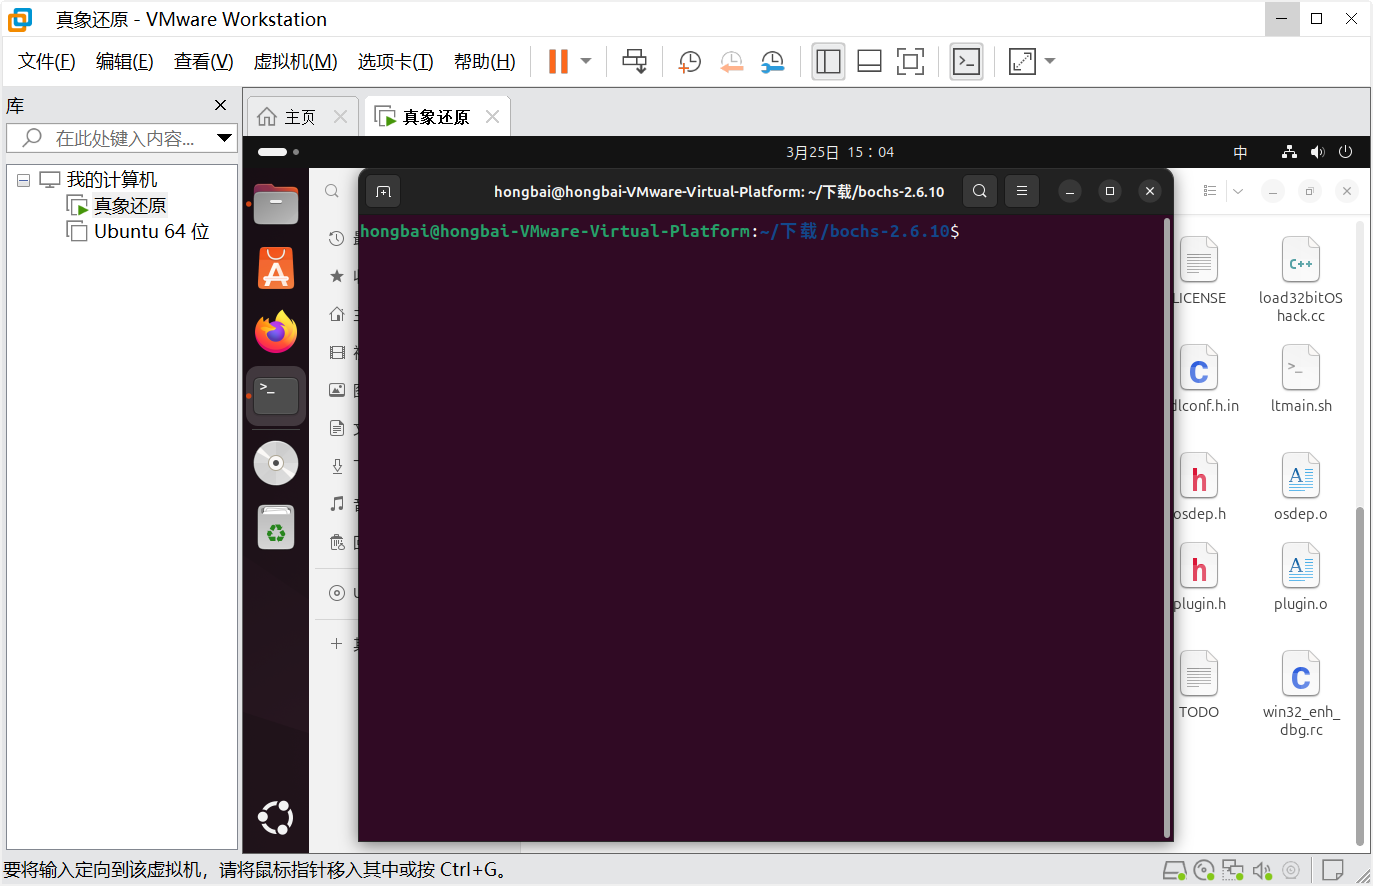Image resolution: width=1373 pixels, height=886 pixels.
Task: Open the disc drive icon in the dock
Action: point(276,463)
